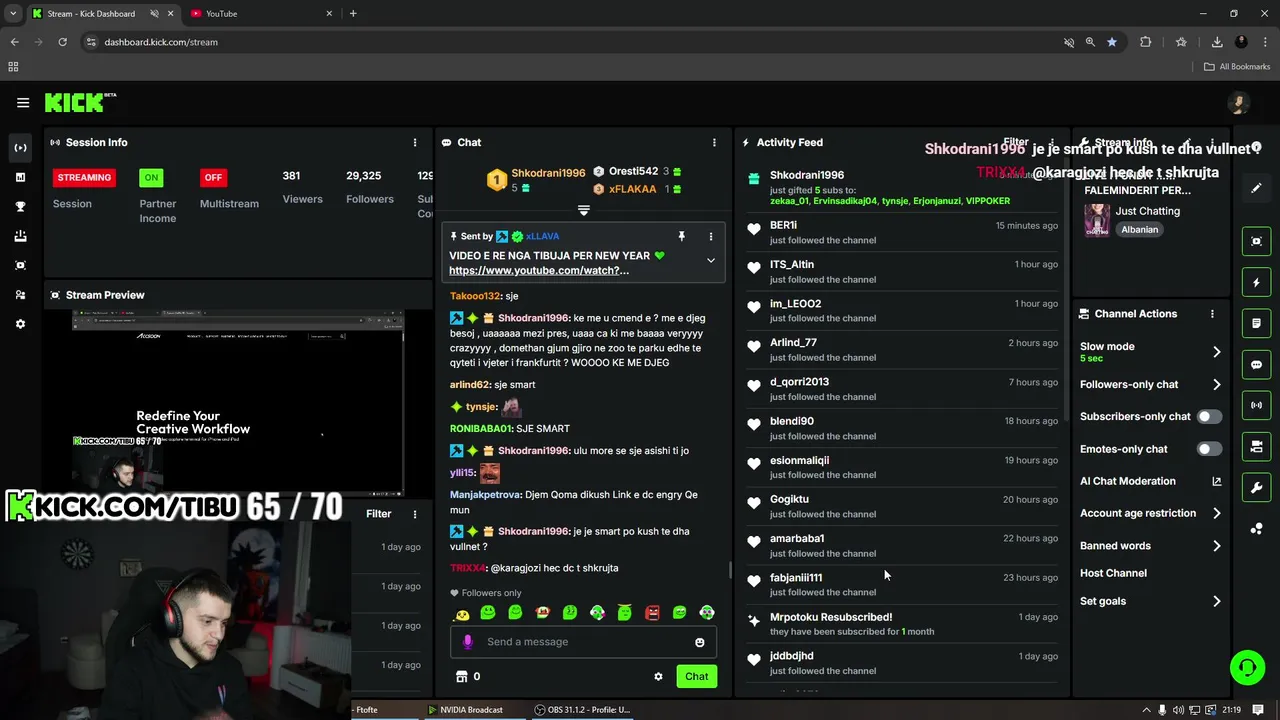Click the green Chat send button
Image resolution: width=1280 pixels, height=720 pixels.
coord(697,677)
